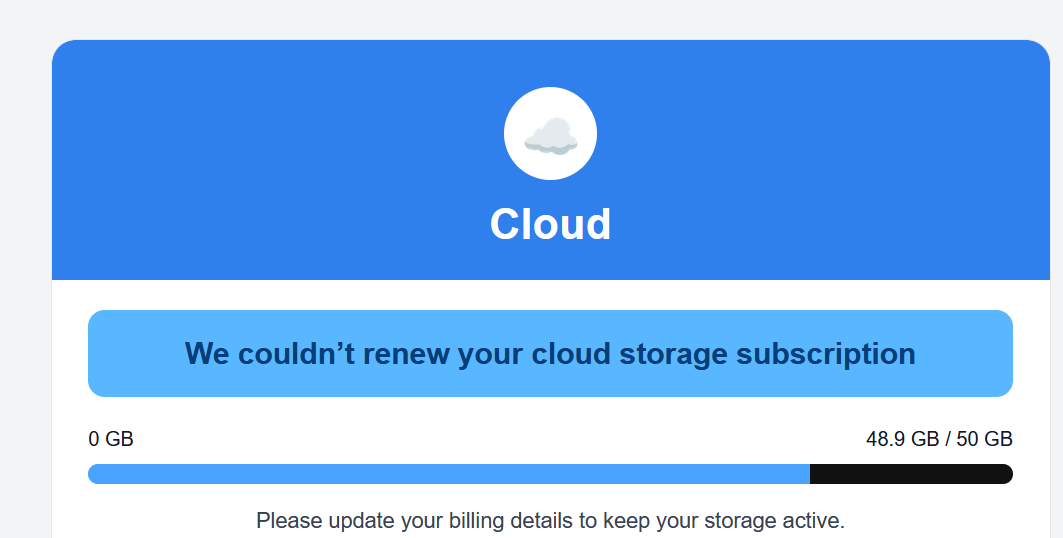This screenshot has width=1063, height=538.
Task: Click the "0 GB" storage label
Action: (x=111, y=439)
